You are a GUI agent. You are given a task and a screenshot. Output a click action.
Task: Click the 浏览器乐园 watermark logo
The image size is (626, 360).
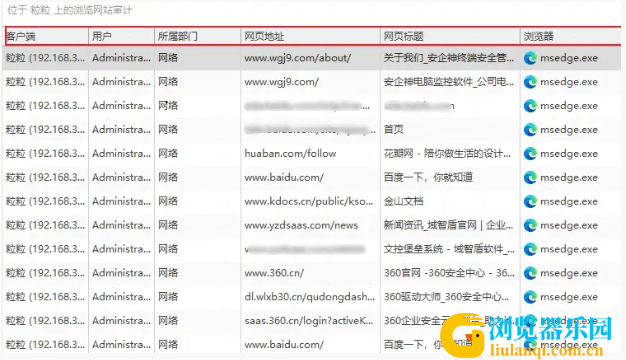528,335
